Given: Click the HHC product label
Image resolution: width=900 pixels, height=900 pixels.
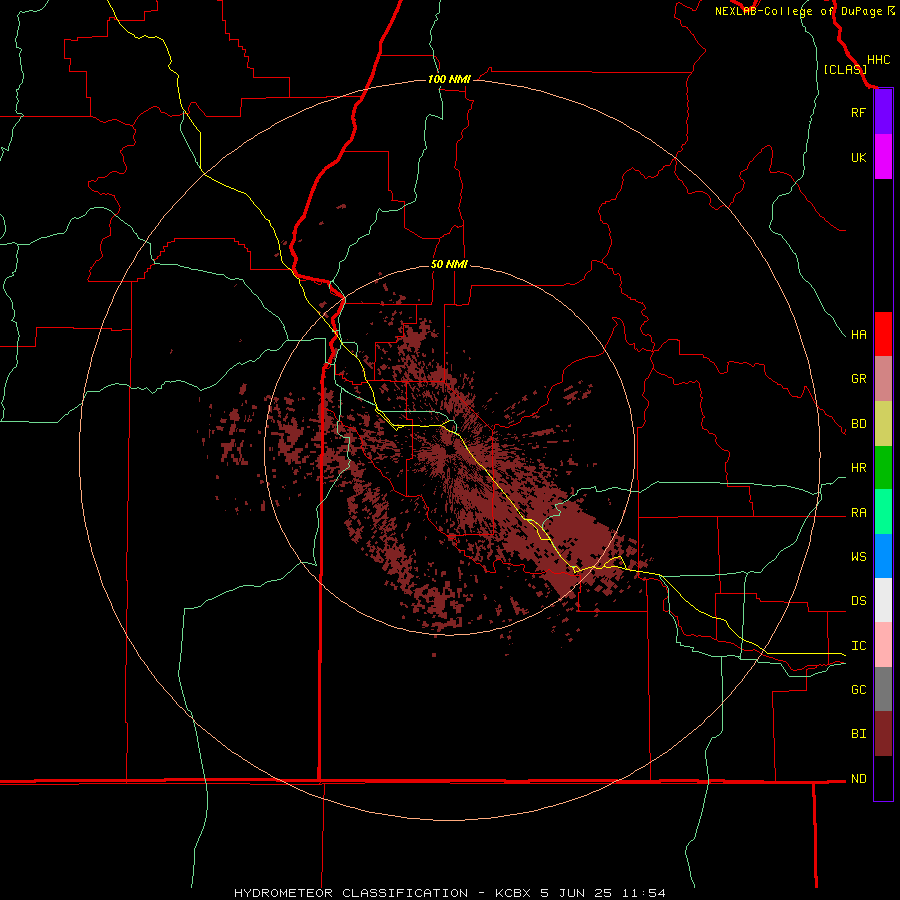Looking at the screenshot, I should pyautogui.click(x=878, y=60).
